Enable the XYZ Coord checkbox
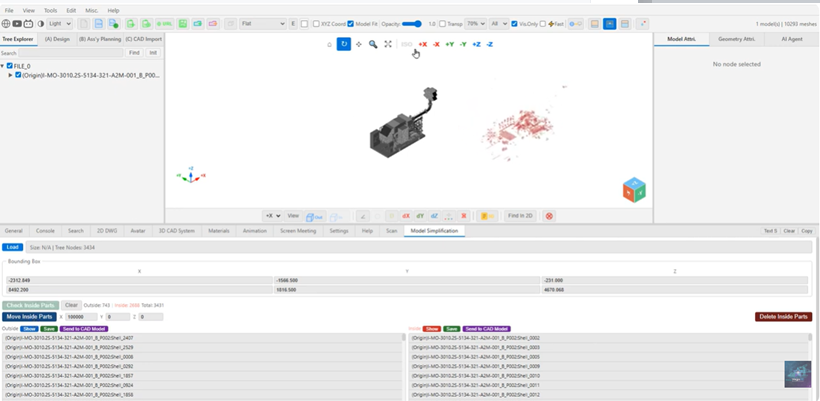Screen dimensions: 820x401 (316, 24)
